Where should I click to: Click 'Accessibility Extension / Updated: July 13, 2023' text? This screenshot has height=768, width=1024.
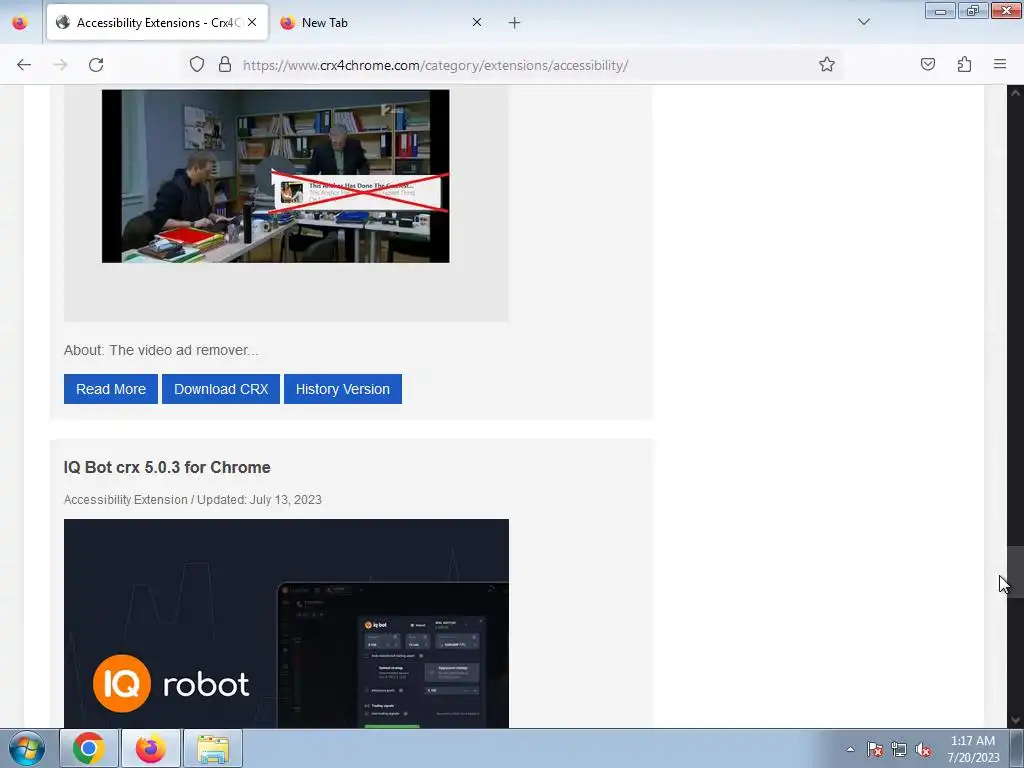coord(193,500)
